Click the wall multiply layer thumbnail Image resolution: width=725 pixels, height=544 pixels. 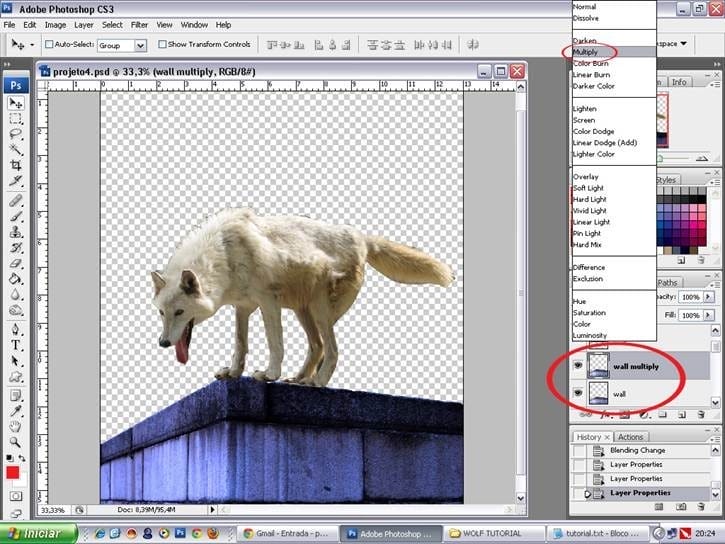tap(598, 366)
